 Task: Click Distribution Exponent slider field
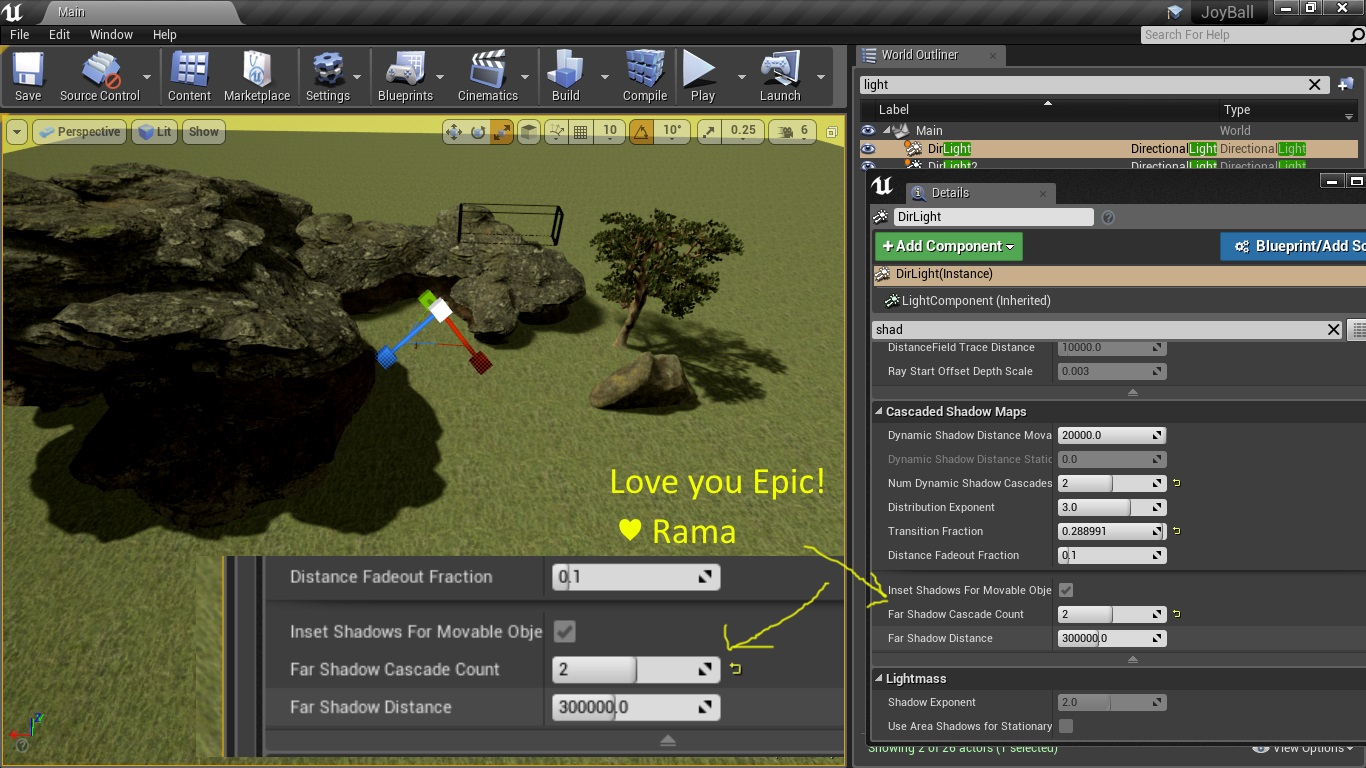pyautogui.click(x=1112, y=507)
